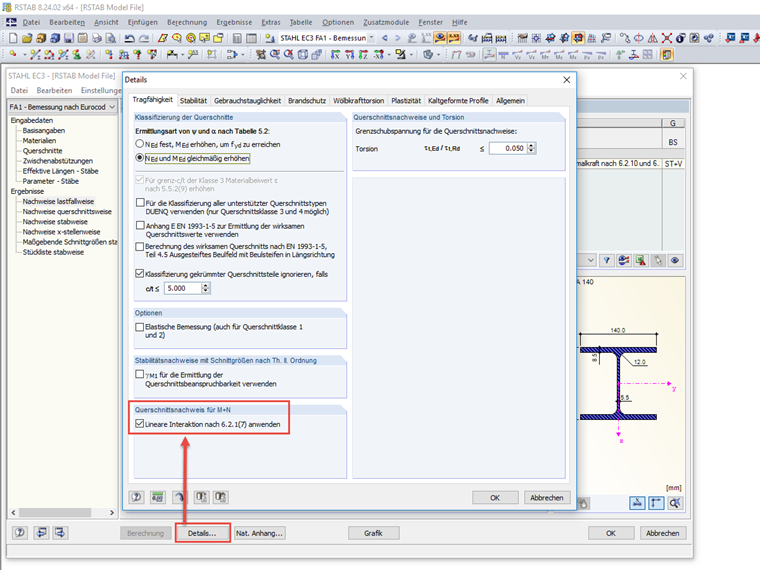Click the save settings as default icon in Details
The image size is (760, 570).
[x=221, y=497]
